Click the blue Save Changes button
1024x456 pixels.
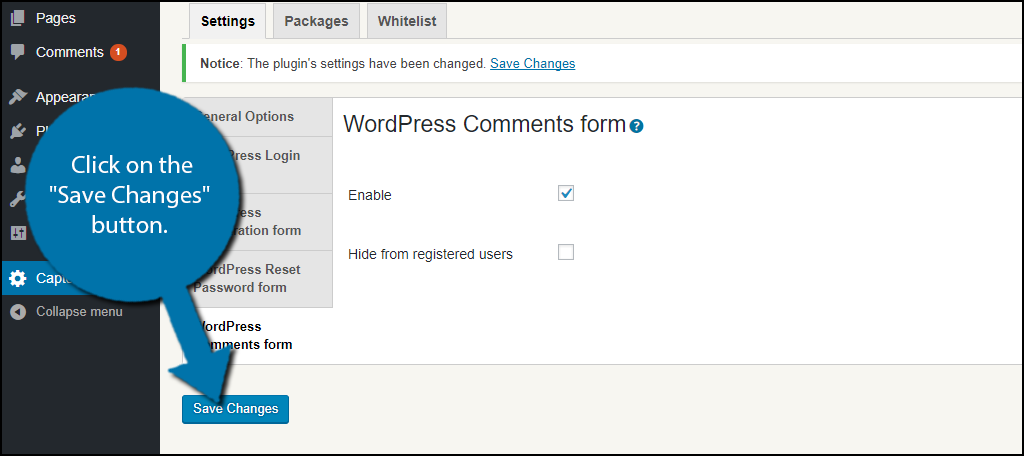pos(235,409)
